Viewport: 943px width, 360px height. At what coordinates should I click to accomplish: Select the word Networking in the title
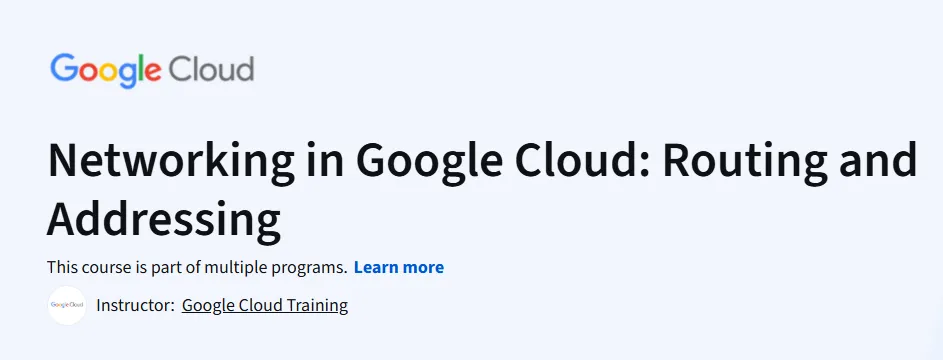171,162
